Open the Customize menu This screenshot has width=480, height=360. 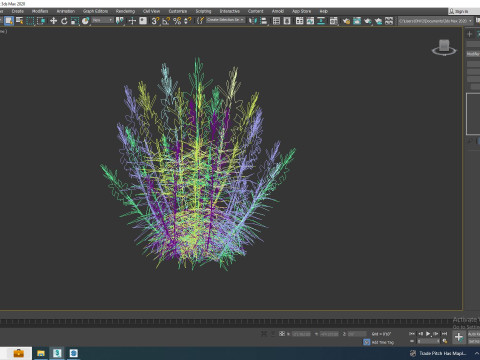[178, 11]
